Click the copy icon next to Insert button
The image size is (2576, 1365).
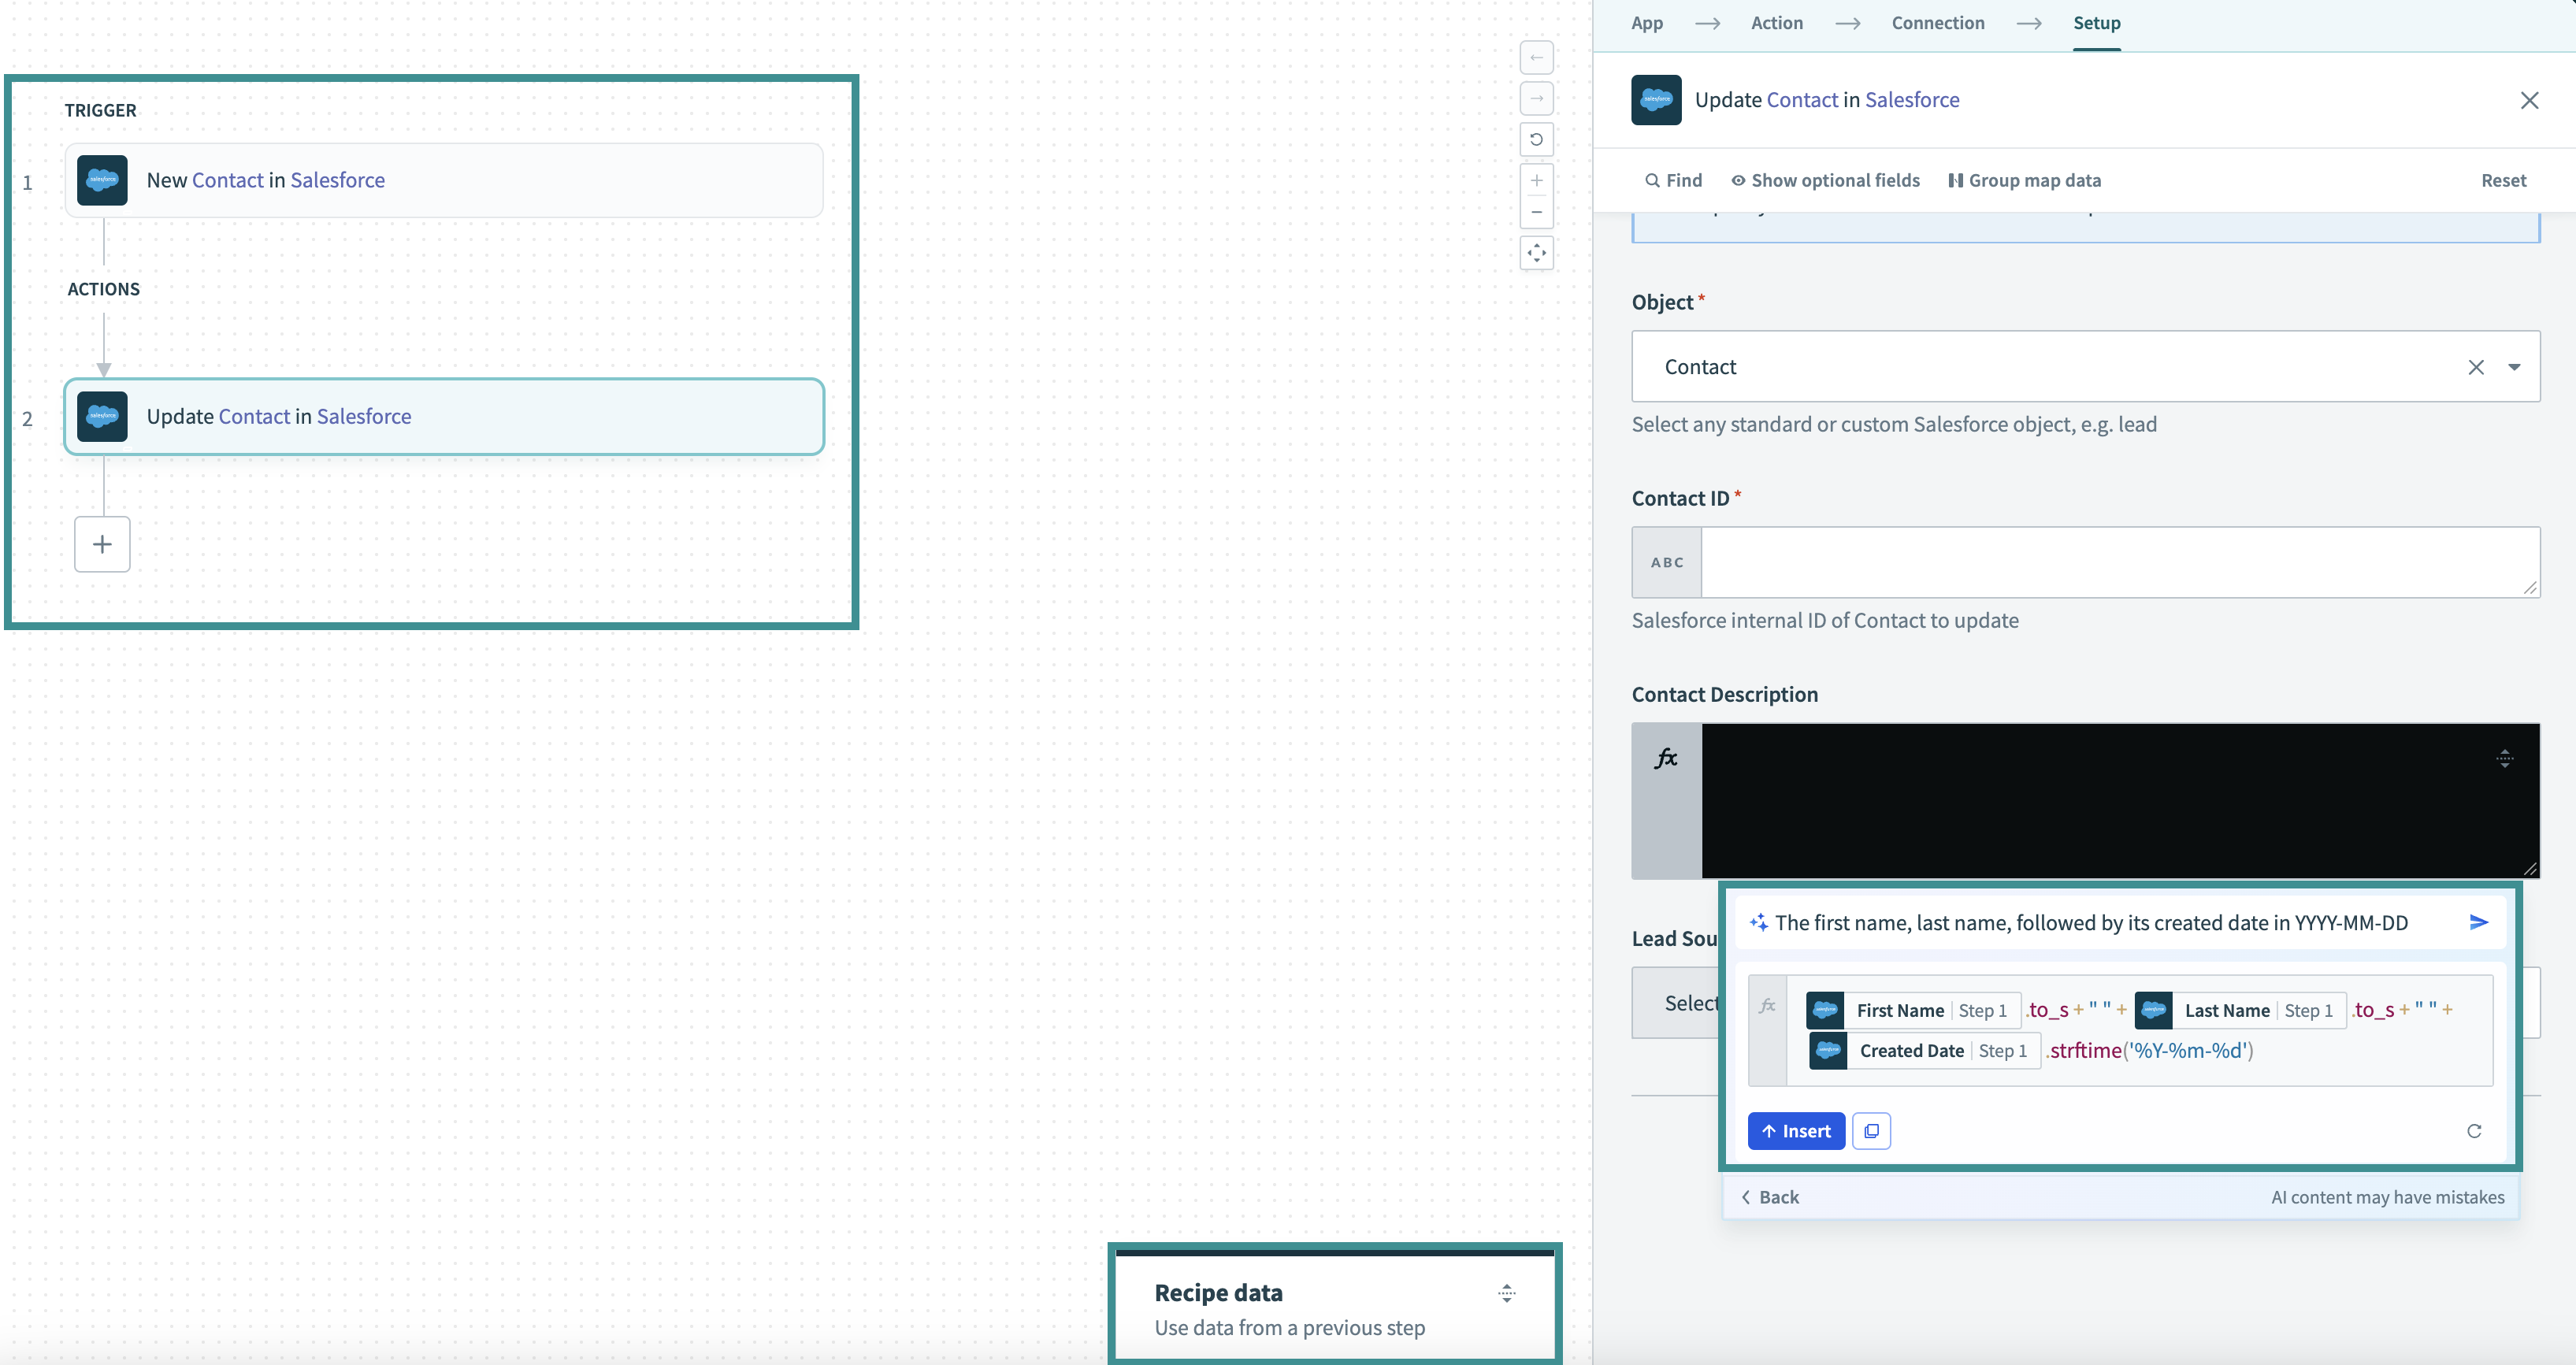1871,1129
